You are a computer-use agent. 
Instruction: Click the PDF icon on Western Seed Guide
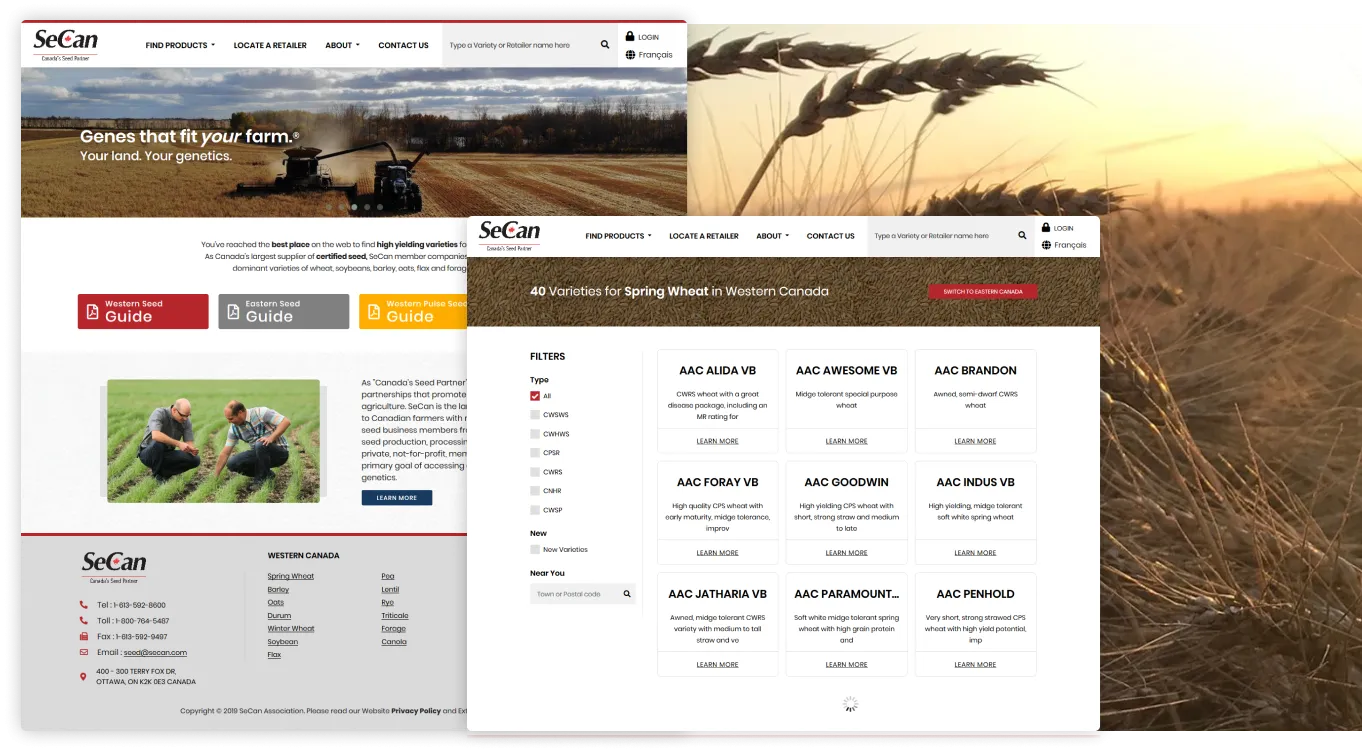click(x=93, y=311)
